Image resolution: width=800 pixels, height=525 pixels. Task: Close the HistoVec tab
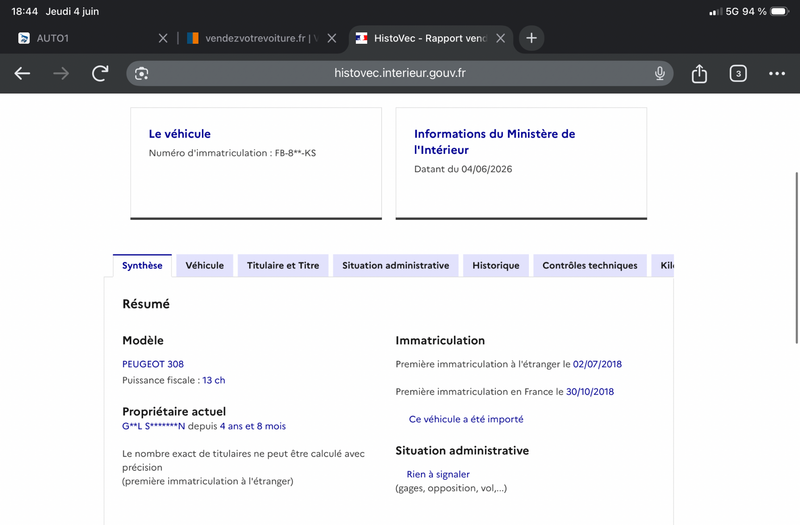click(x=501, y=38)
